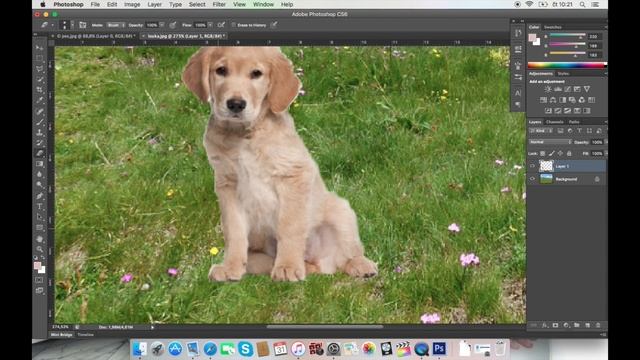Screen dimensions: 640x360
Task: Click the horizontal scrollbar below canvas
Action: [x=324, y=327]
